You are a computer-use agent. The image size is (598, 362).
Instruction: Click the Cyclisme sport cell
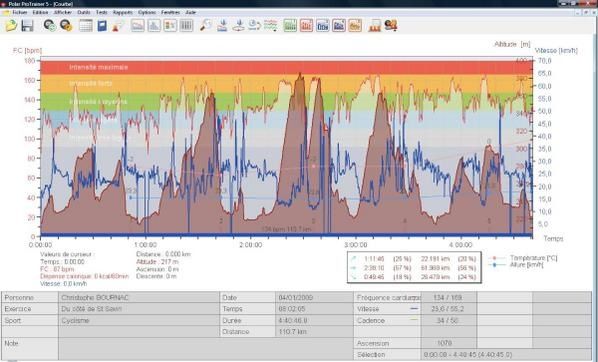coord(139,320)
